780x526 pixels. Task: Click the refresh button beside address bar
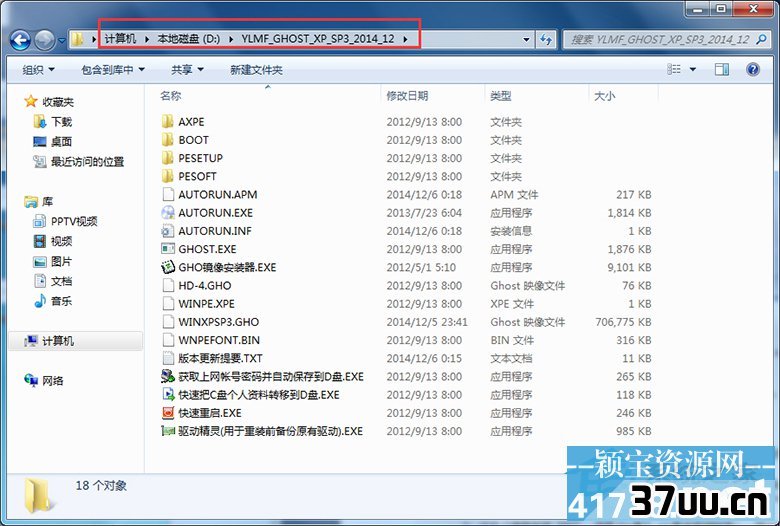click(x=546, y=39)
